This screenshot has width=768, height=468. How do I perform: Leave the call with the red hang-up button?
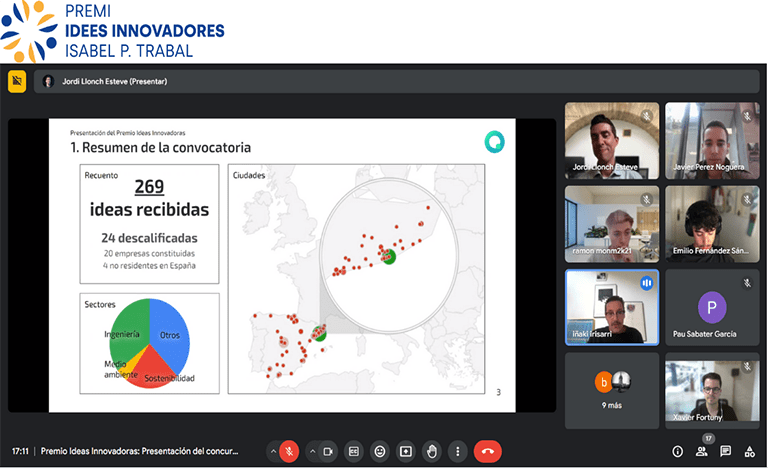pos(487,451)
